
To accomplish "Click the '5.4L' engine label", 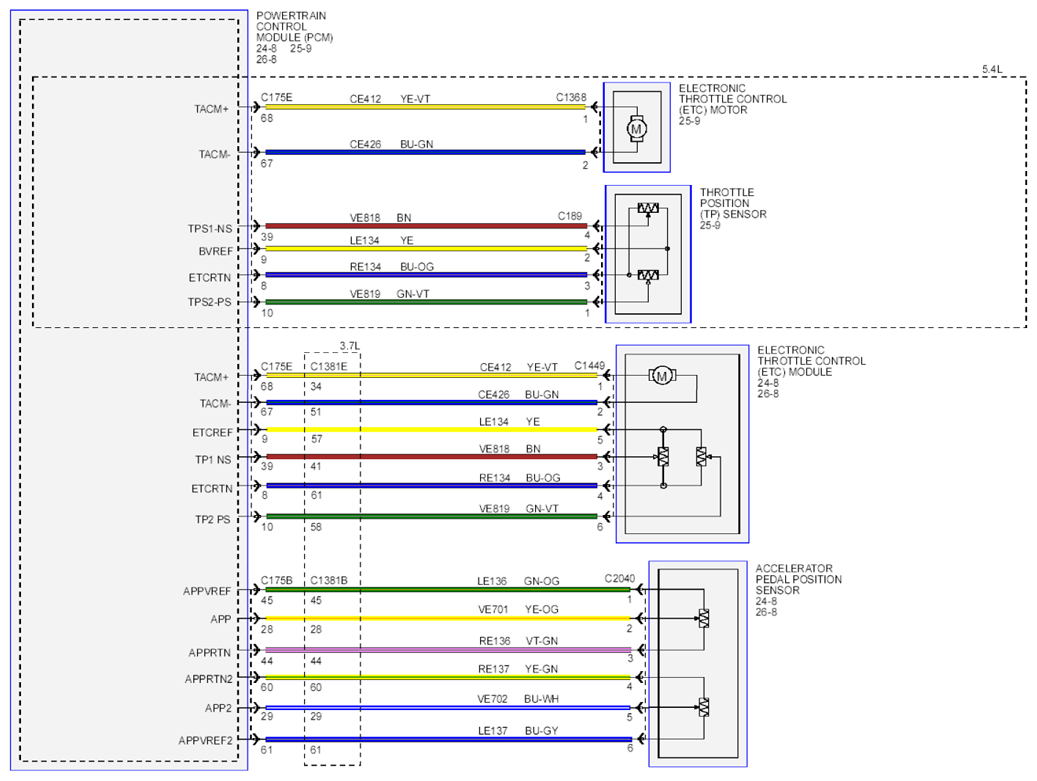I will (991, 69).
